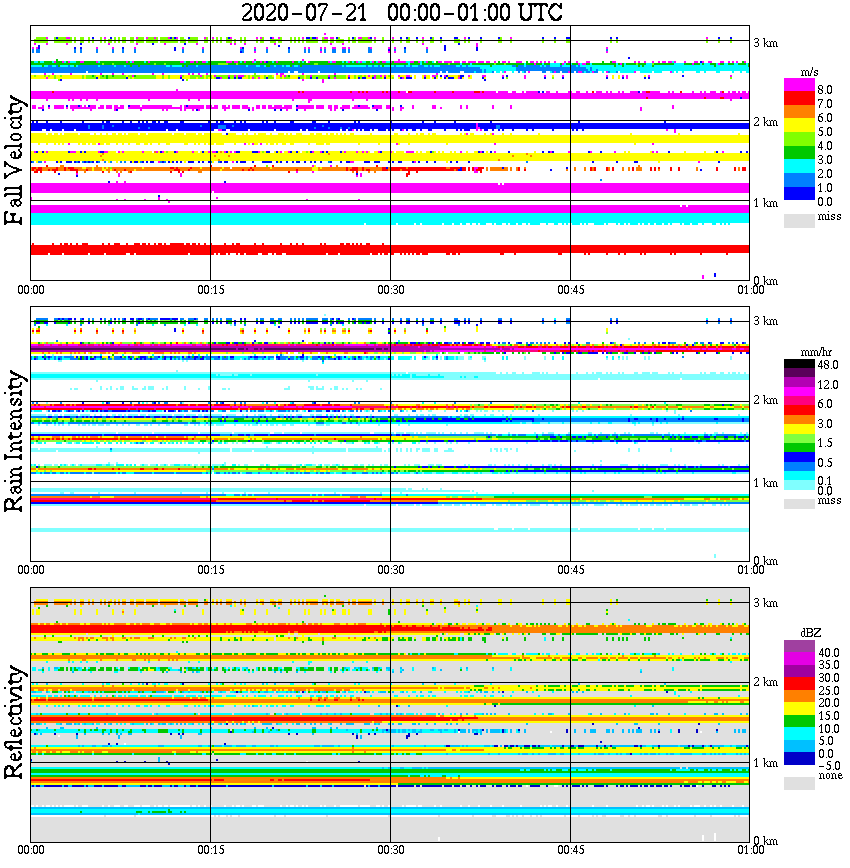Click the 'Reflectivity' axis label

click(x=14, y=723)
